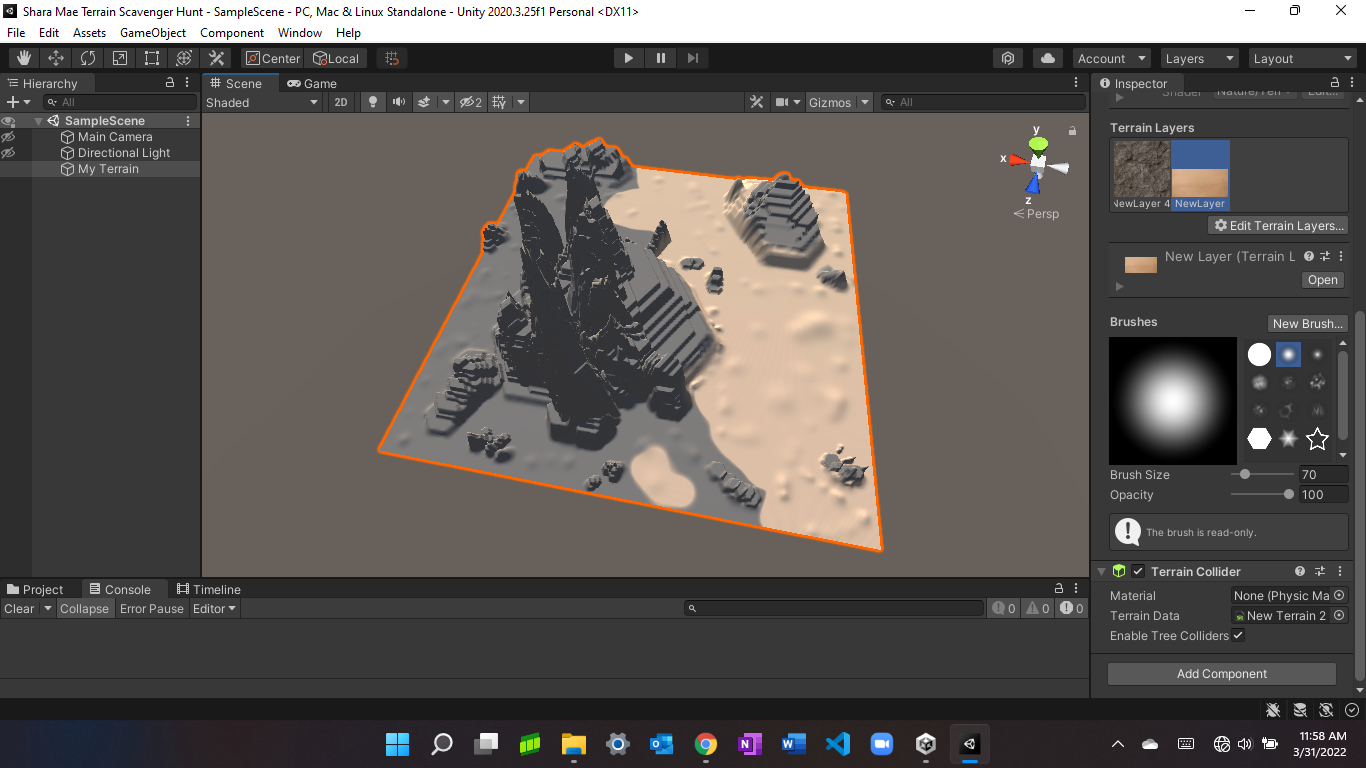Toggle Enable Tree Colliders checkbox
The height and width of the screenshot is (768, 1366).
click(1238, 635)
